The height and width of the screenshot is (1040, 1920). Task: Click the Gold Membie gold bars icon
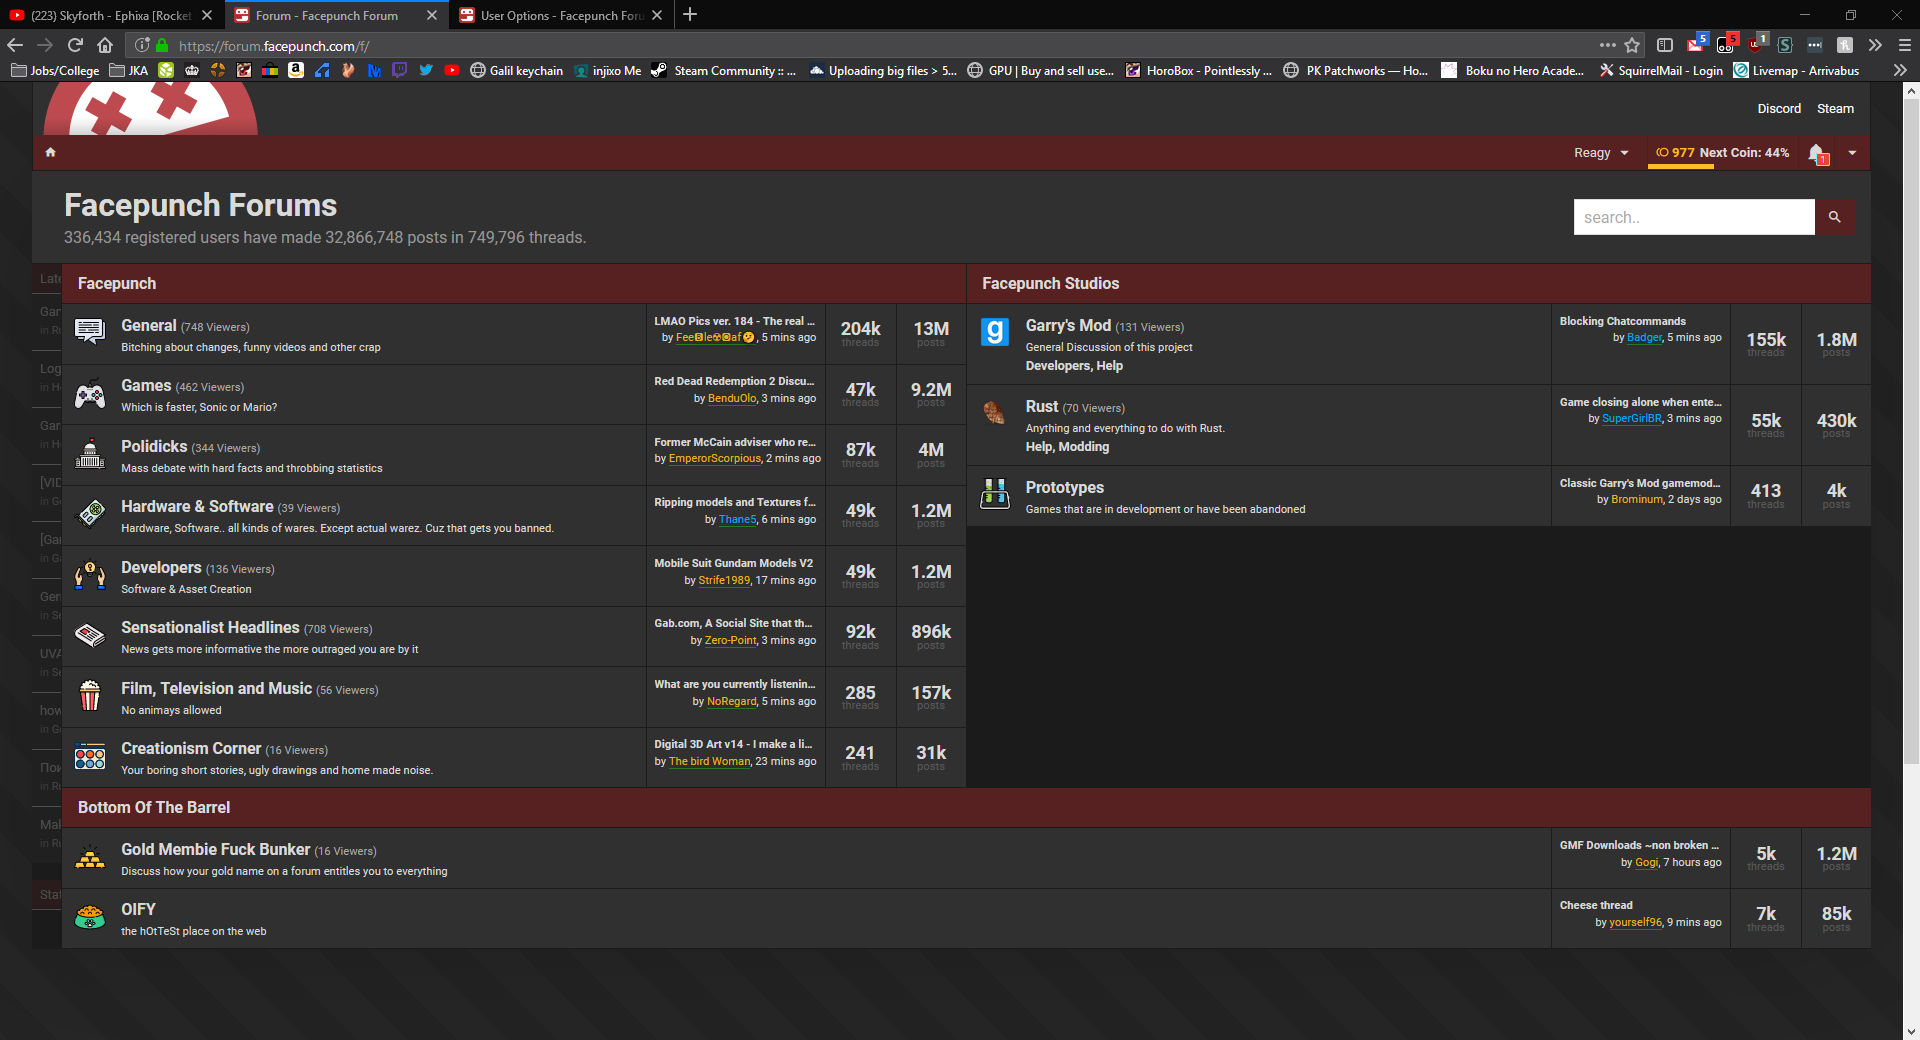point(90,858)
